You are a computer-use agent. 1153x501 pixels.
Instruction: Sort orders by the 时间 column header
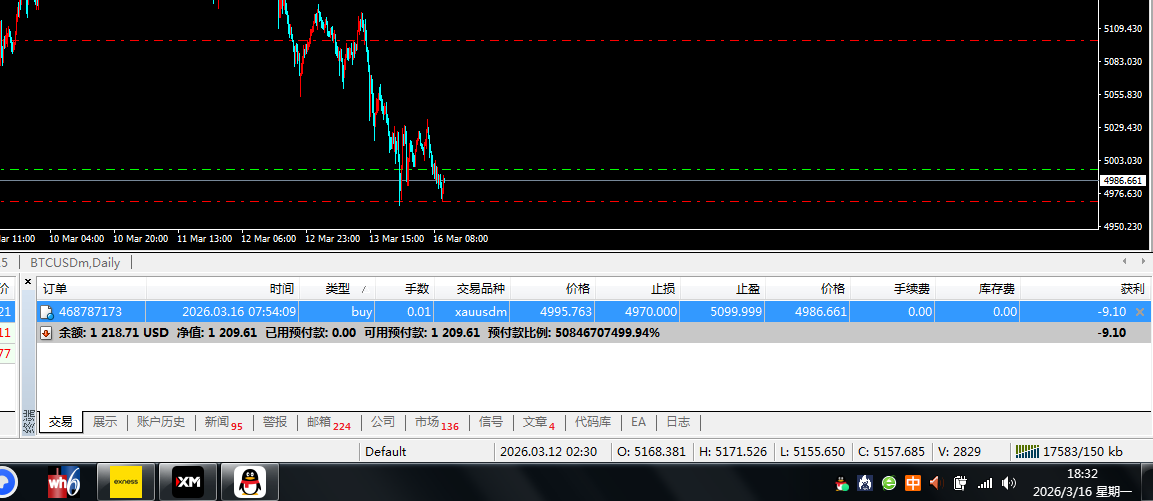(x=281, y=288)
